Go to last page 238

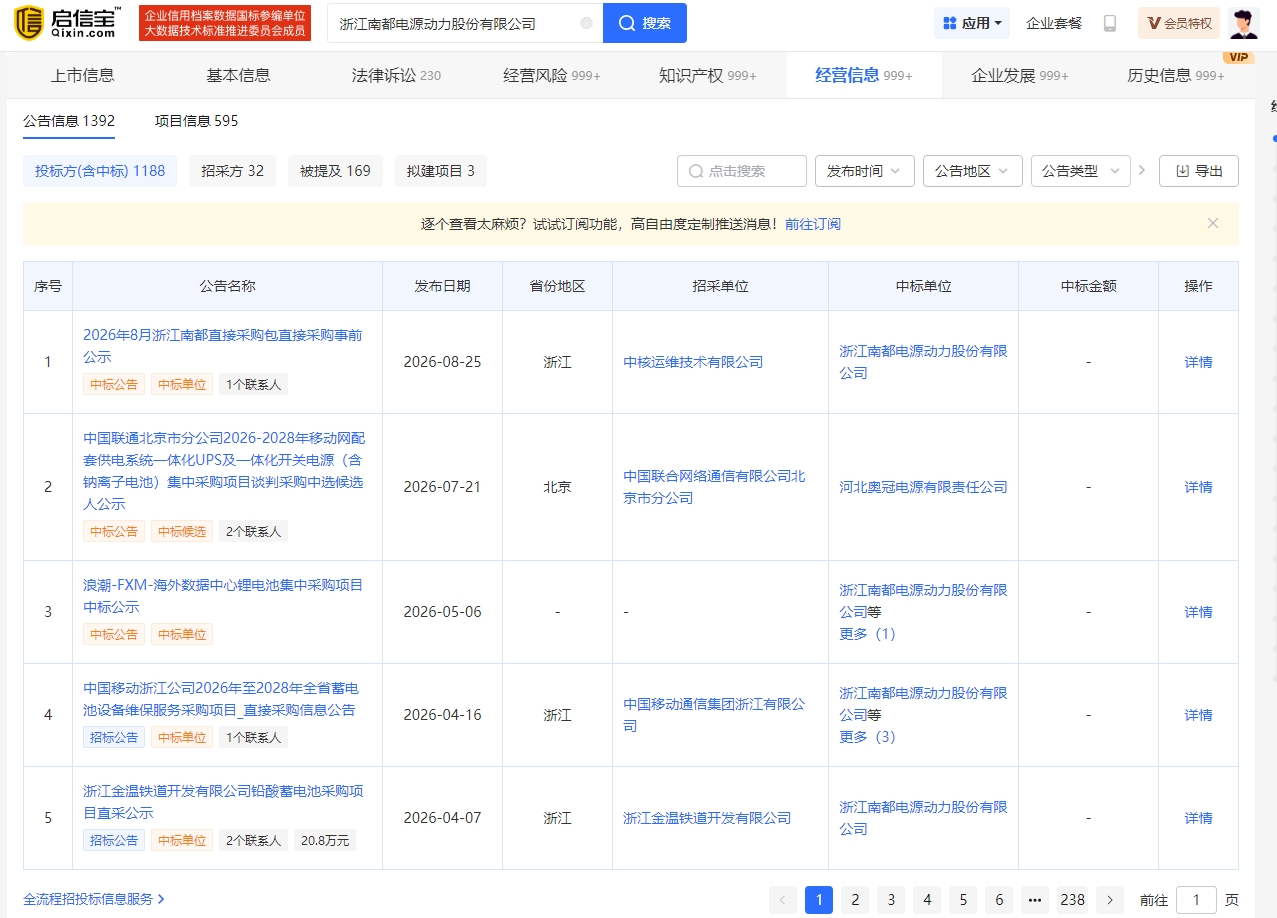(x=1073, y=899)
